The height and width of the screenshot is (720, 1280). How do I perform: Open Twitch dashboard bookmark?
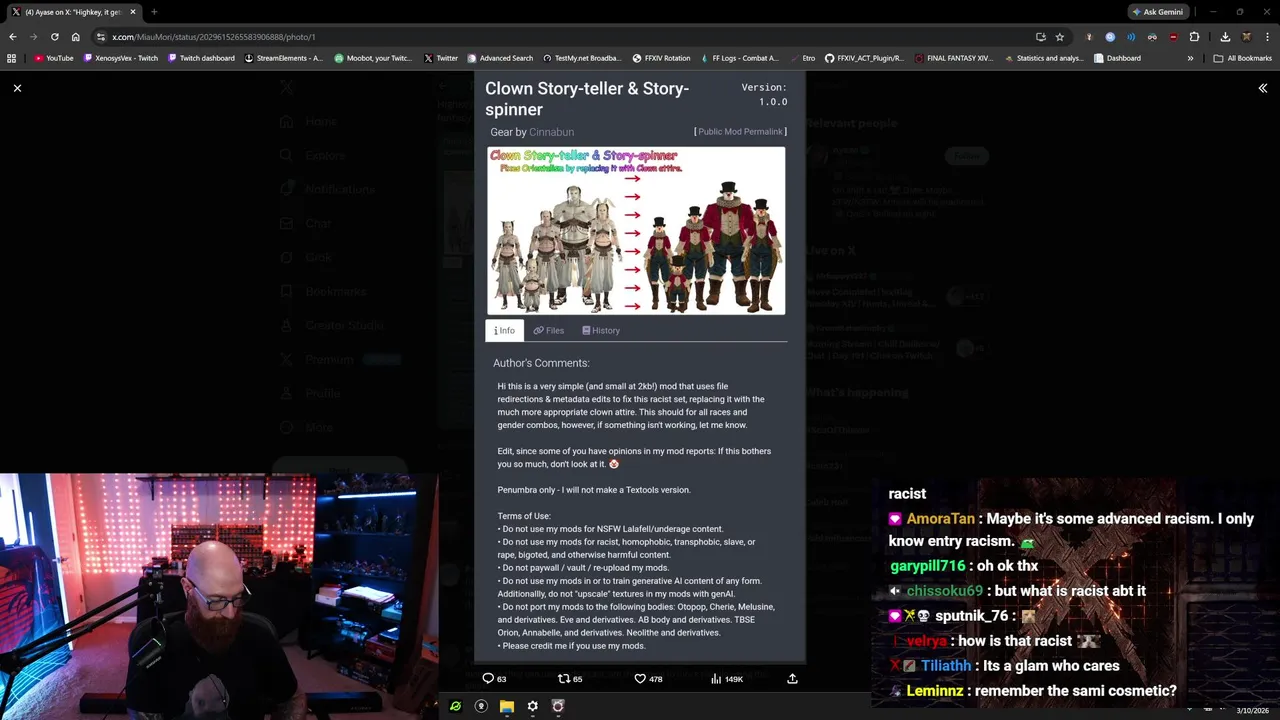pyautogui.click(x=201, y=58)
